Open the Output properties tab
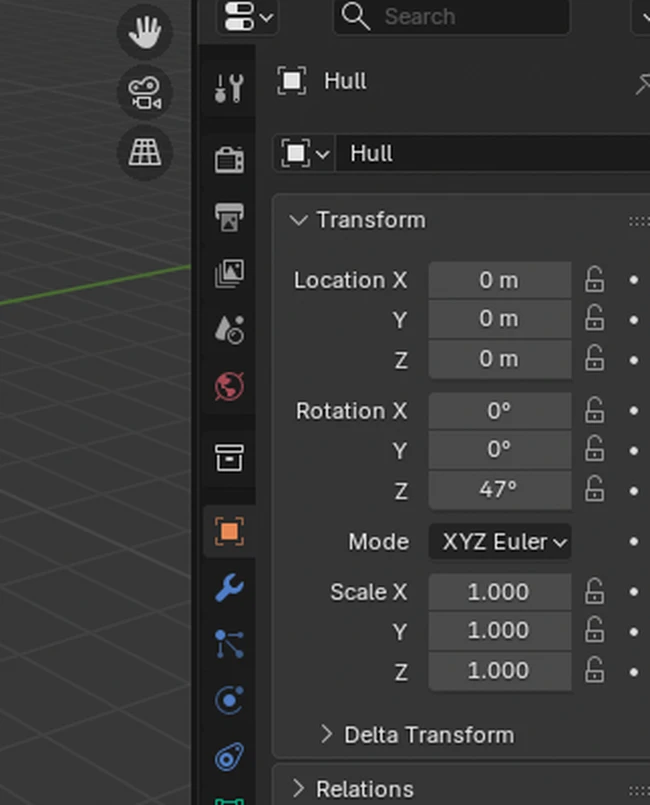This screenshot has height=805, width=650. coord(229,217)
